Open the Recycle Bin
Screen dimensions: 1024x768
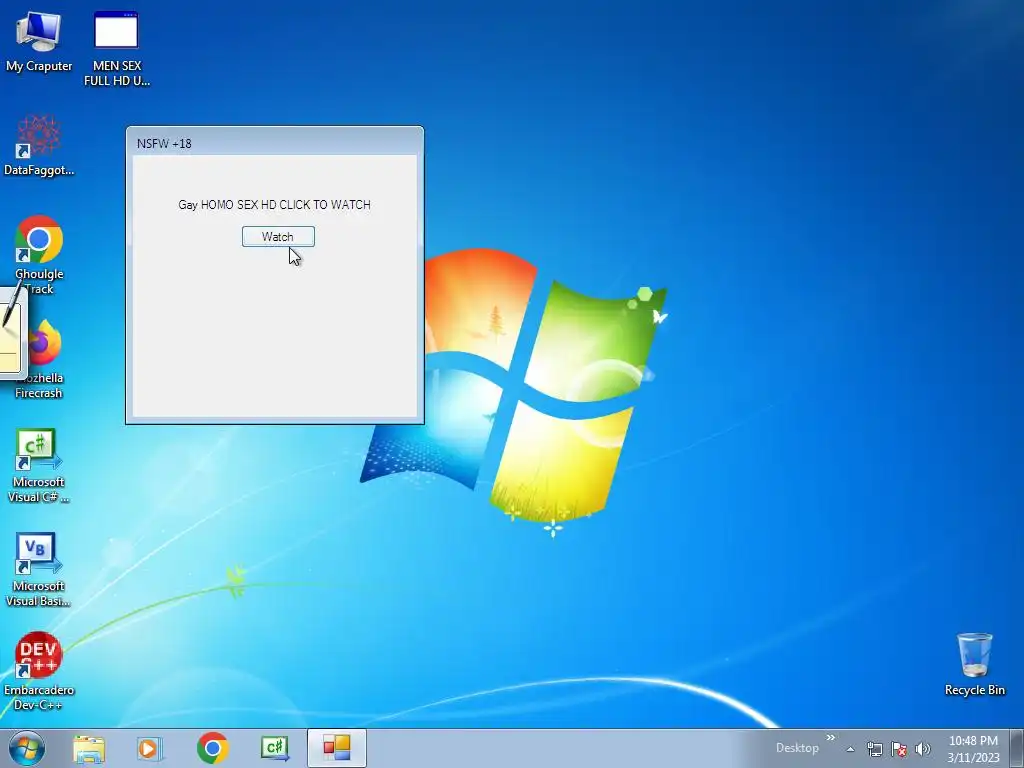pos(974,664)
